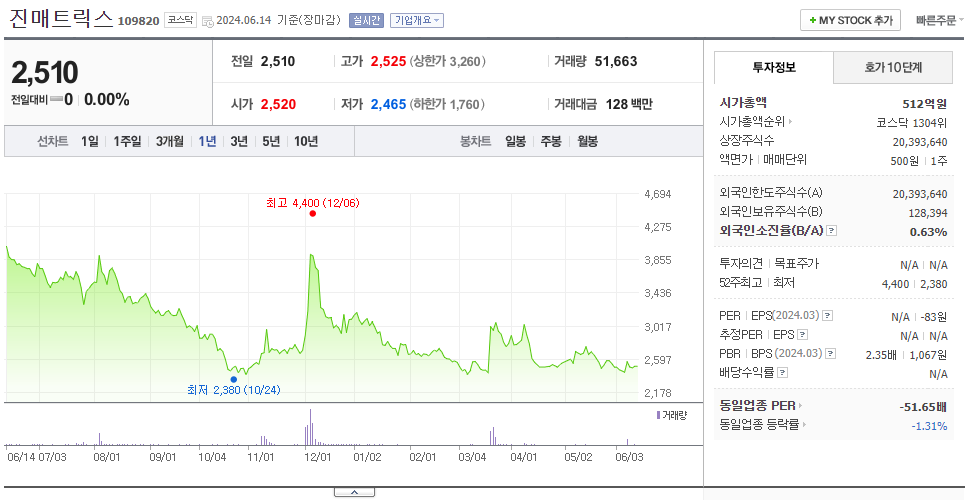This screenshot has height=500, width=968.
Task: Click the PBR BPS value 2.35배 | 1,067원
Action: click(x=906, y=354)
